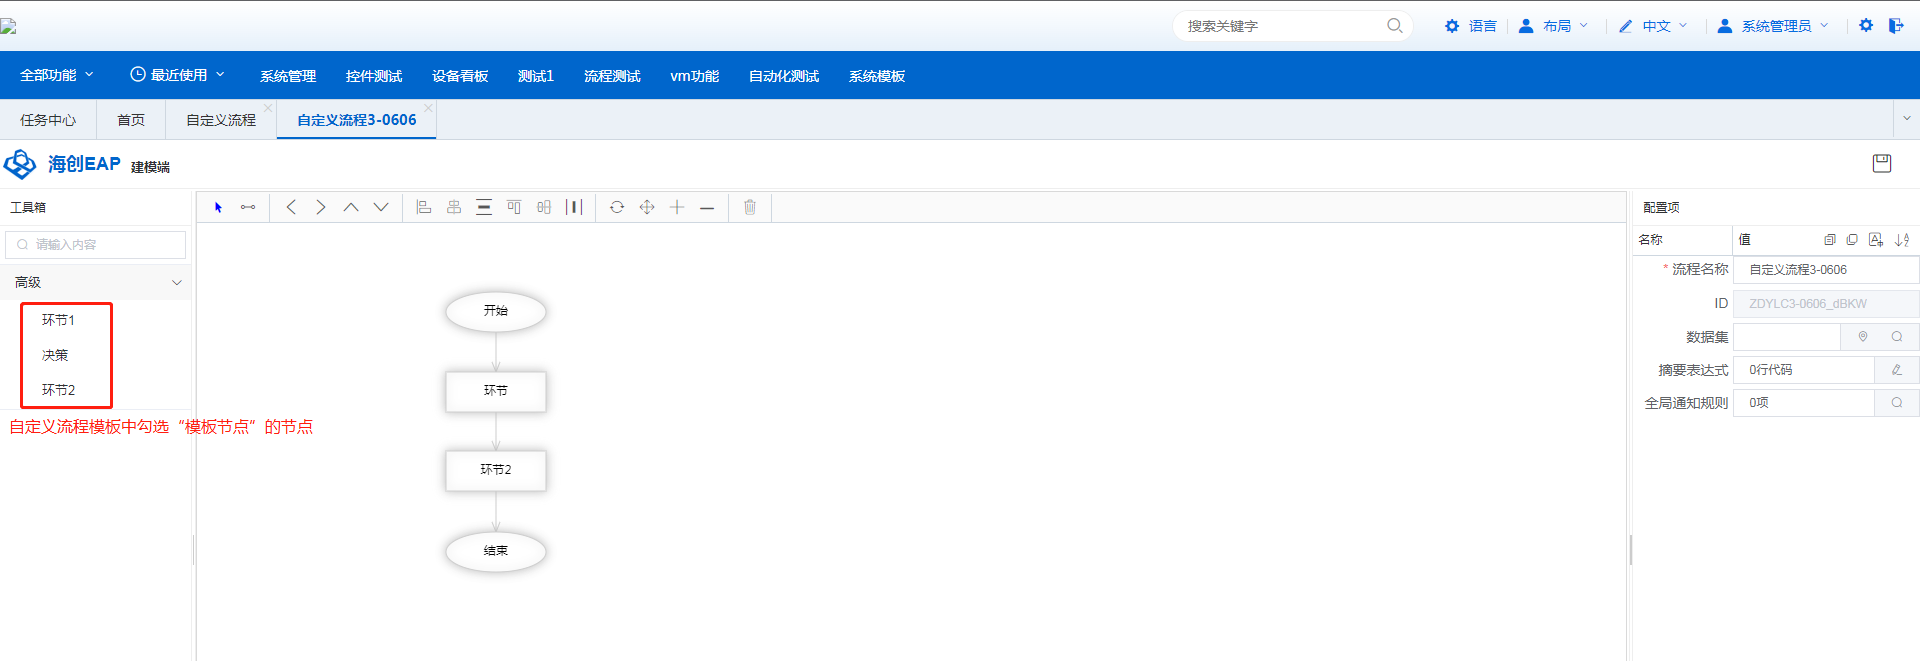
Task: Click the delete trash icon in toolbar
Action: pos(750,207)
